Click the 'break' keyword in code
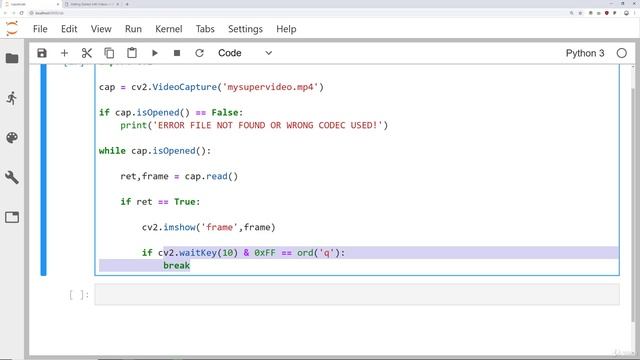Screen dimensions: 640x360 point(177,266)
